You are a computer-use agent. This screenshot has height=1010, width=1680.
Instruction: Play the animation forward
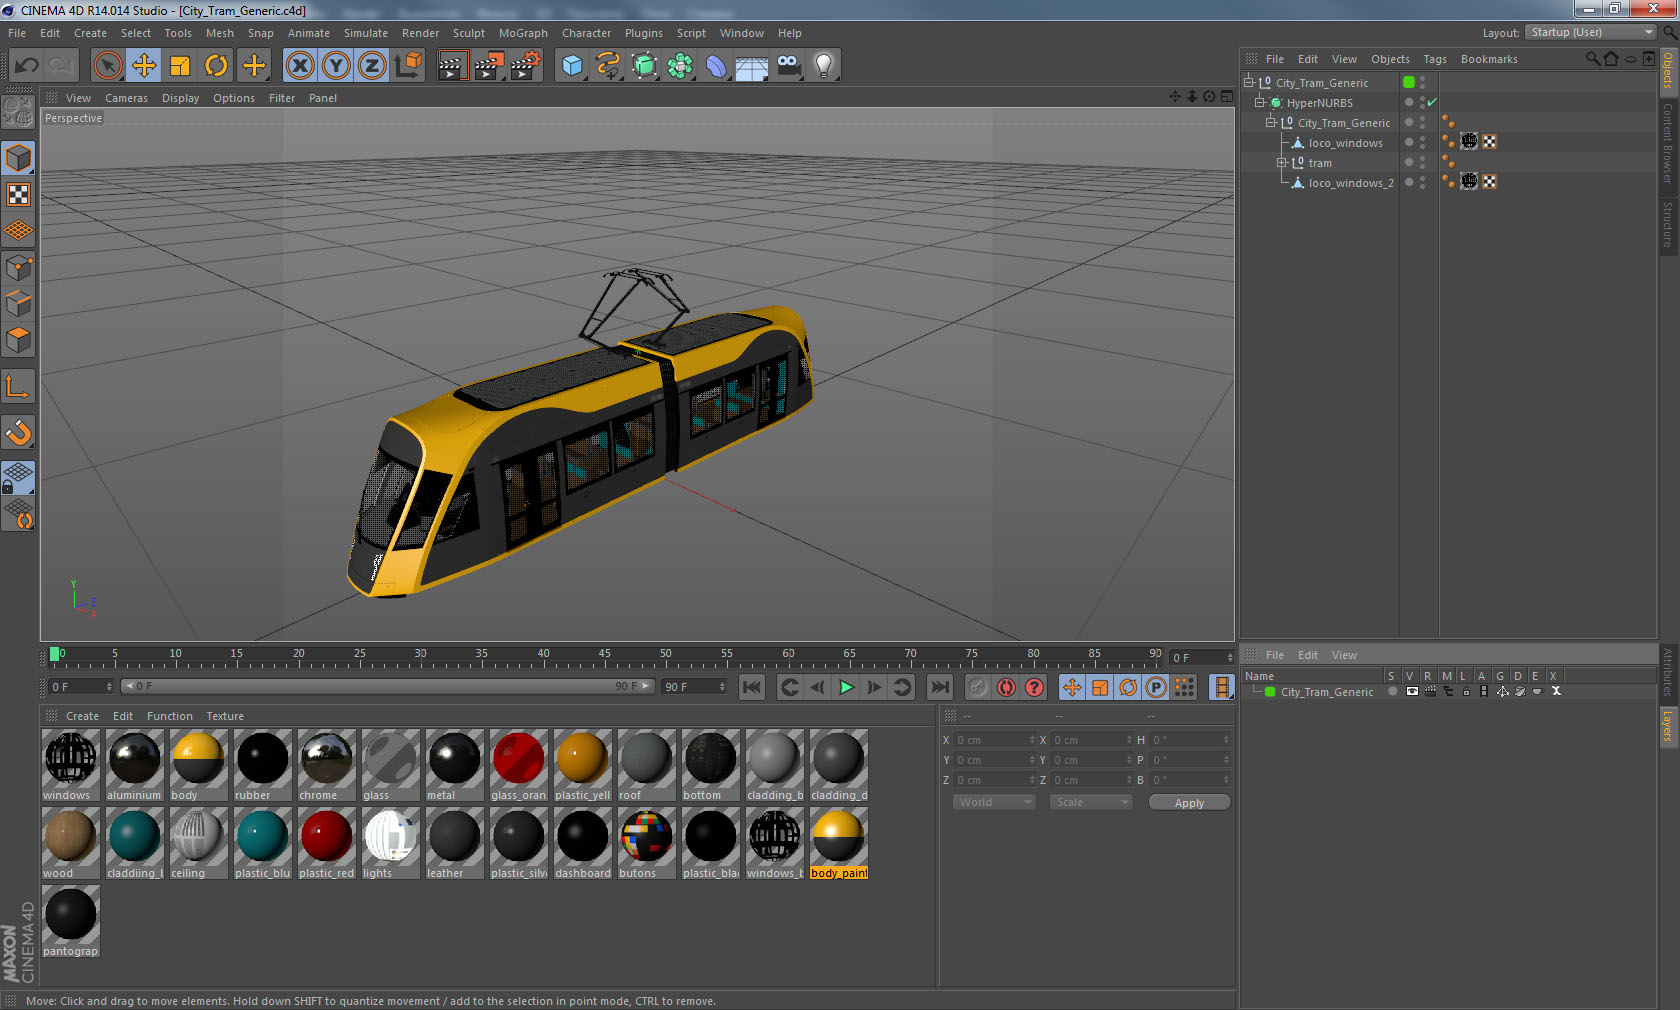pyautogui.click(x=846, y=687)
